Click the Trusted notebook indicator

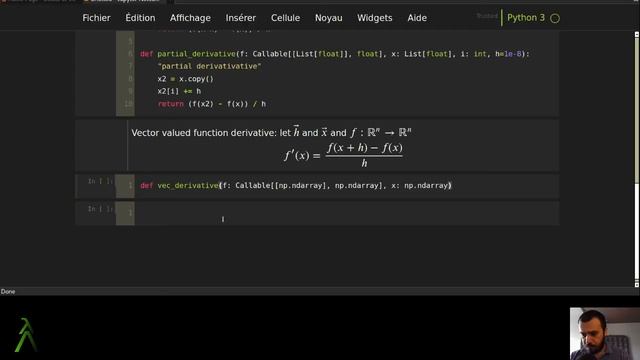(487, 16)
